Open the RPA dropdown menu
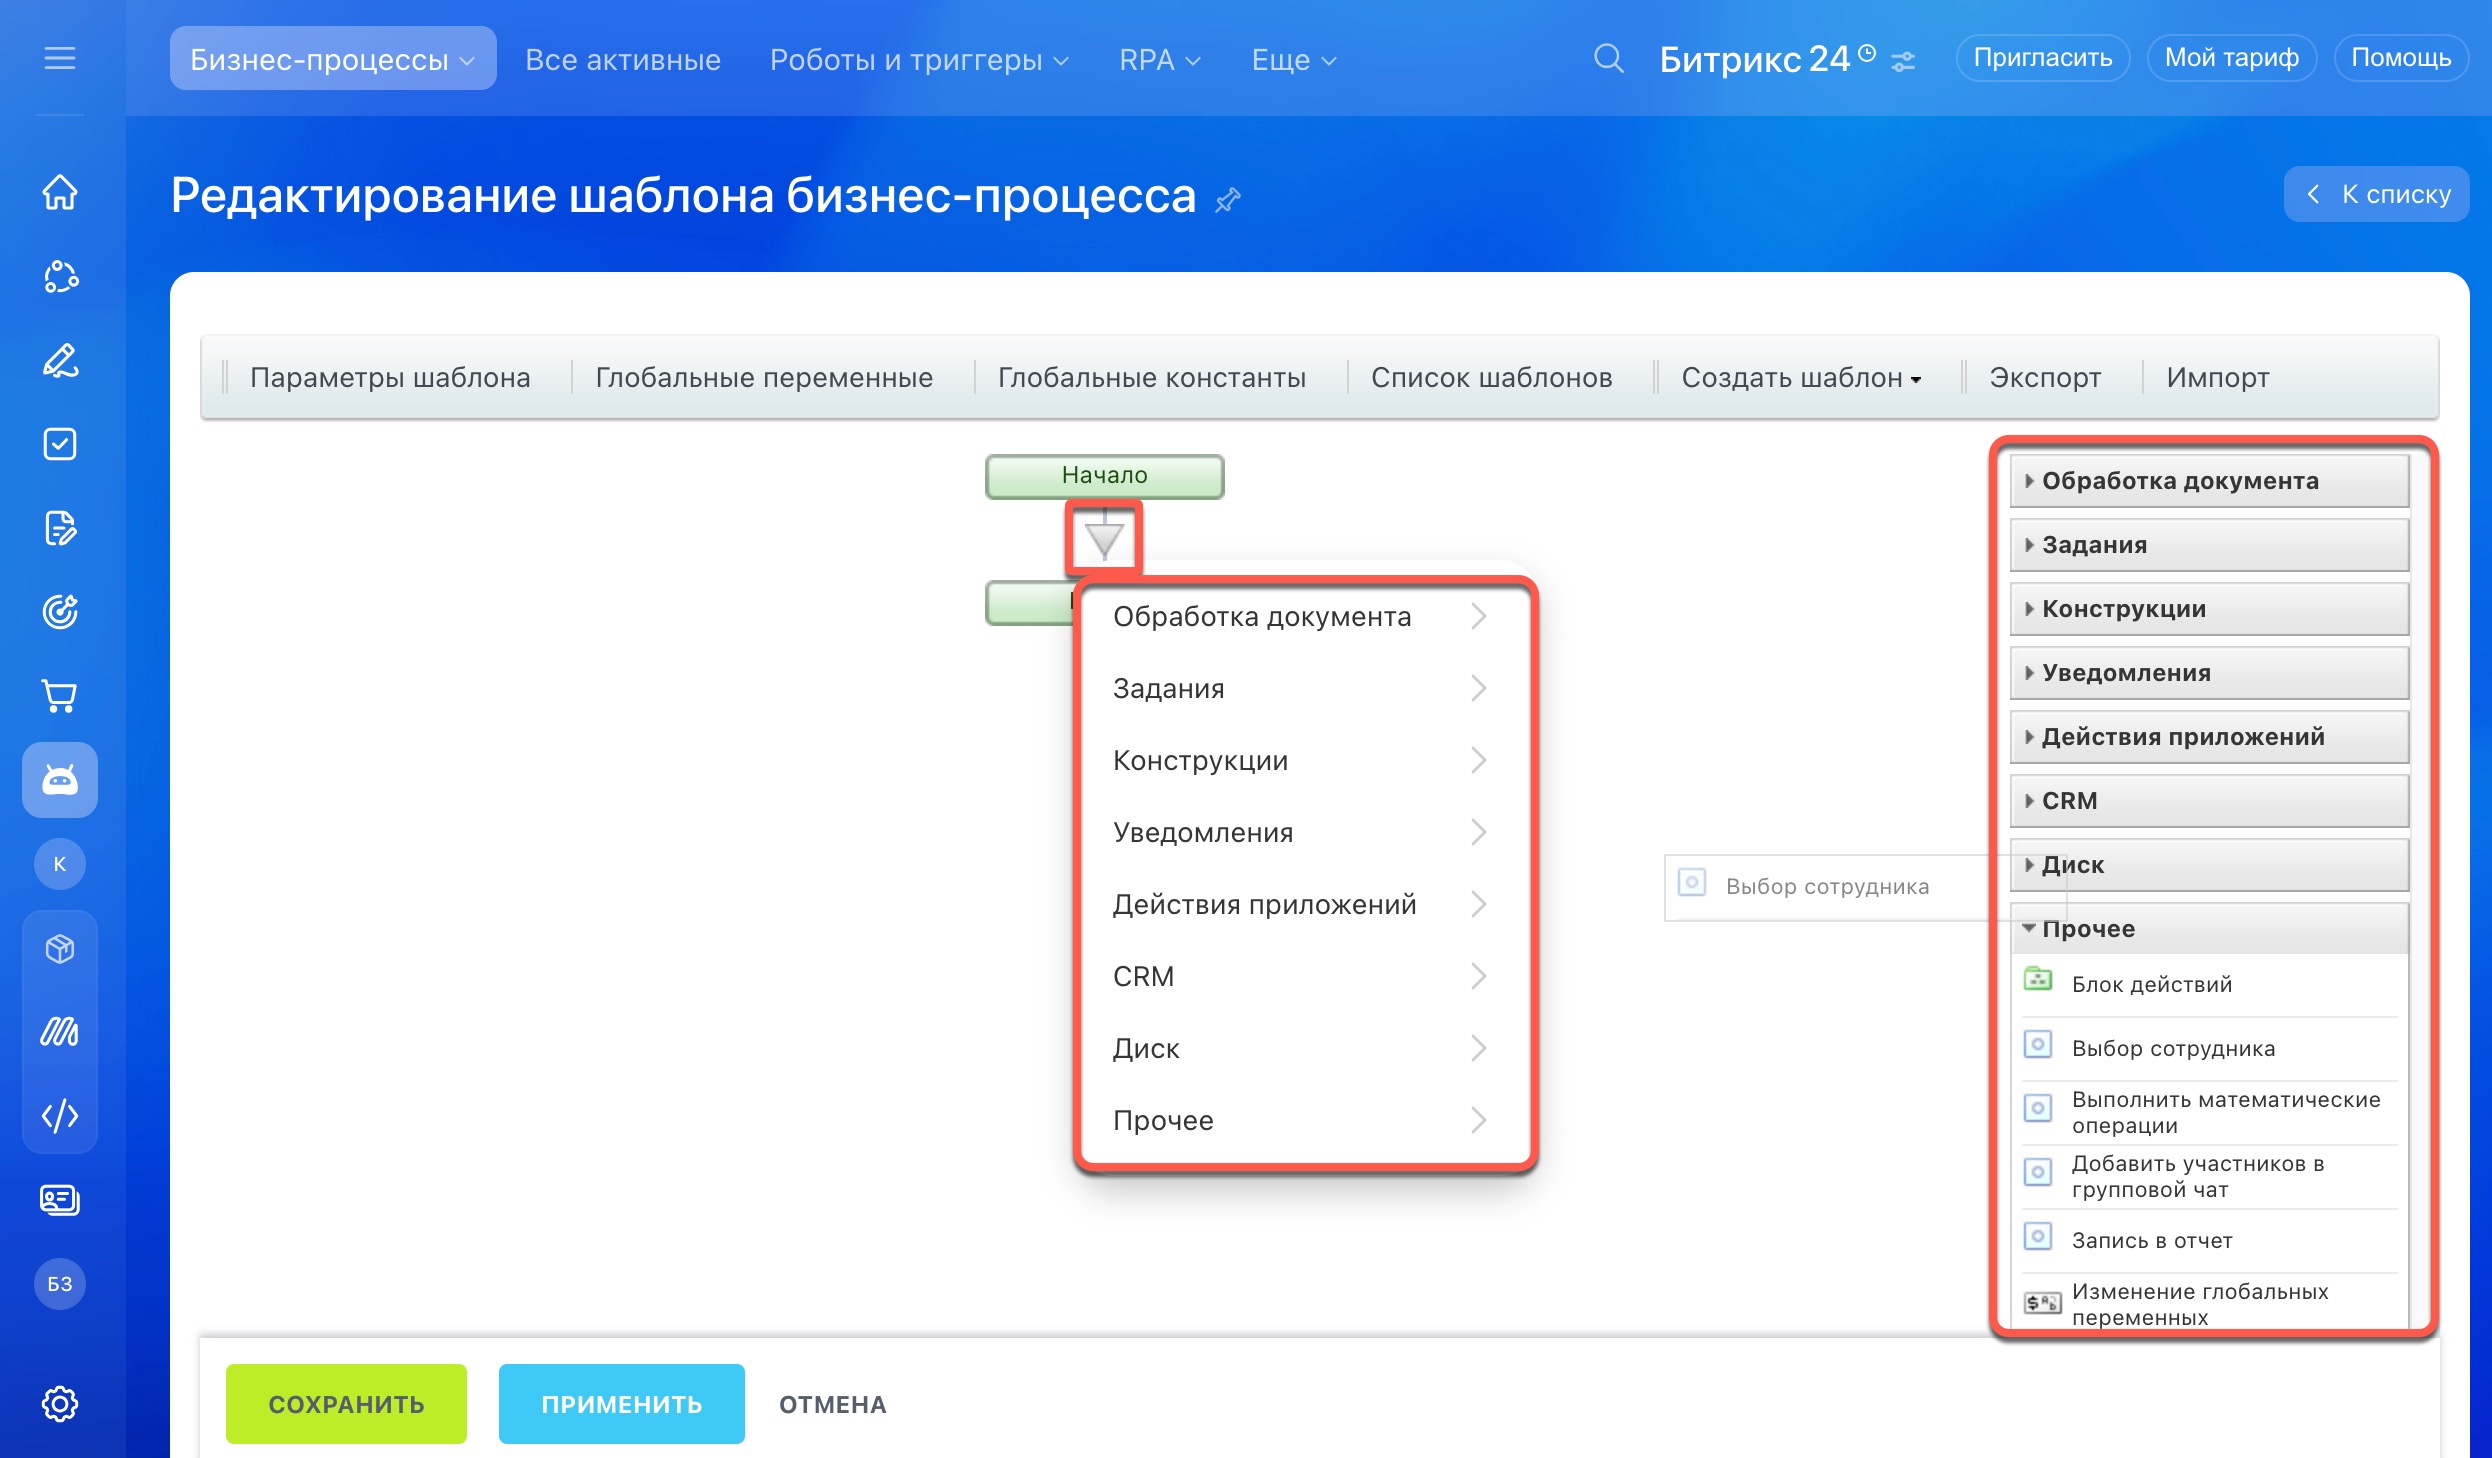2492x1458 pixels. [x=1159, y=60]
